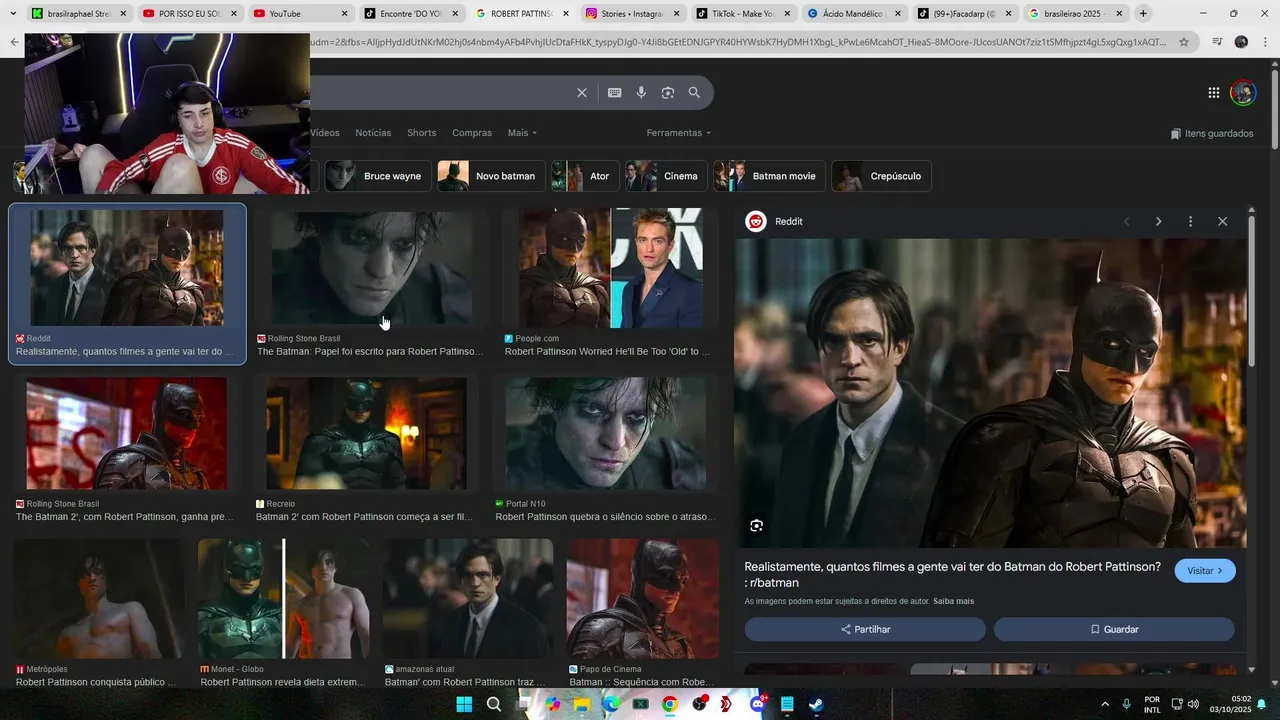Open the Portal N10 image result
Screen dimensions: 1280x720
[607, 434]
